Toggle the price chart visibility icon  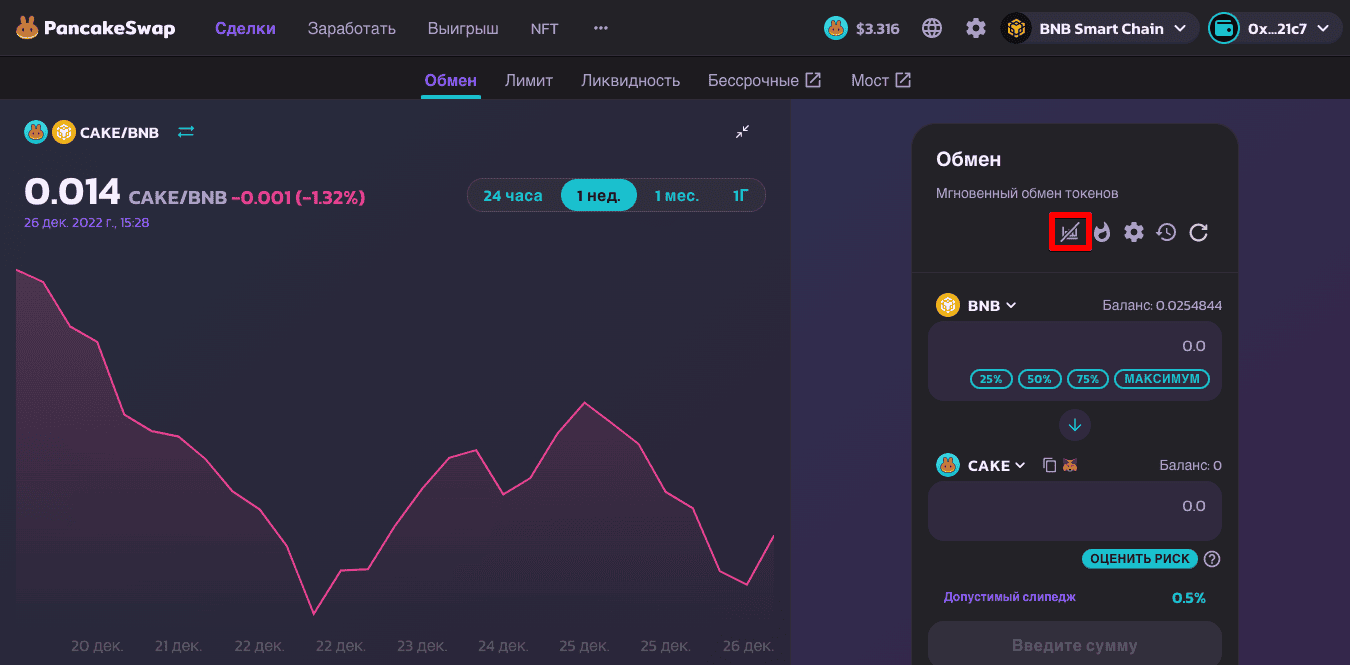pos(1070,232)
